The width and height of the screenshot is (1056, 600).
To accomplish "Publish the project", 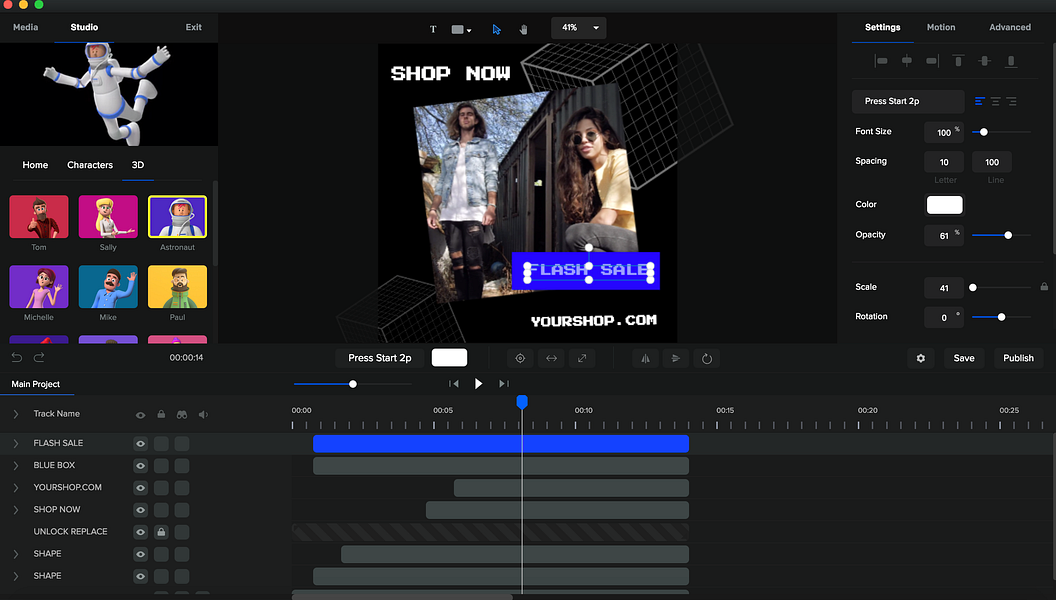I will (x=1018, y=357).
